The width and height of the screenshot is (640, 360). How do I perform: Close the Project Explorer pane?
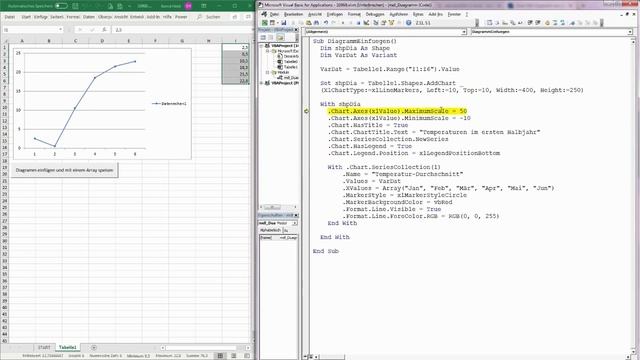pos(296,30)
